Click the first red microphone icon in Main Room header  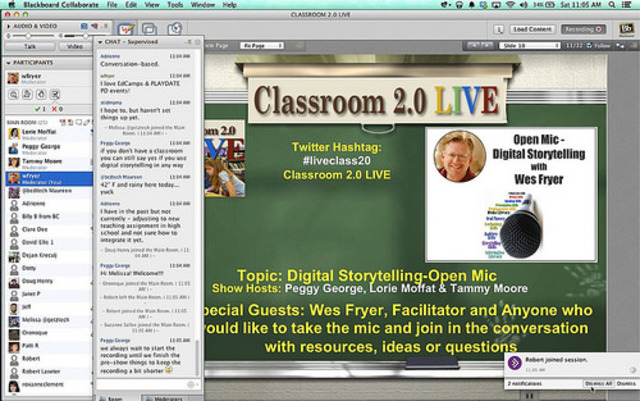(x=63, y=123)
